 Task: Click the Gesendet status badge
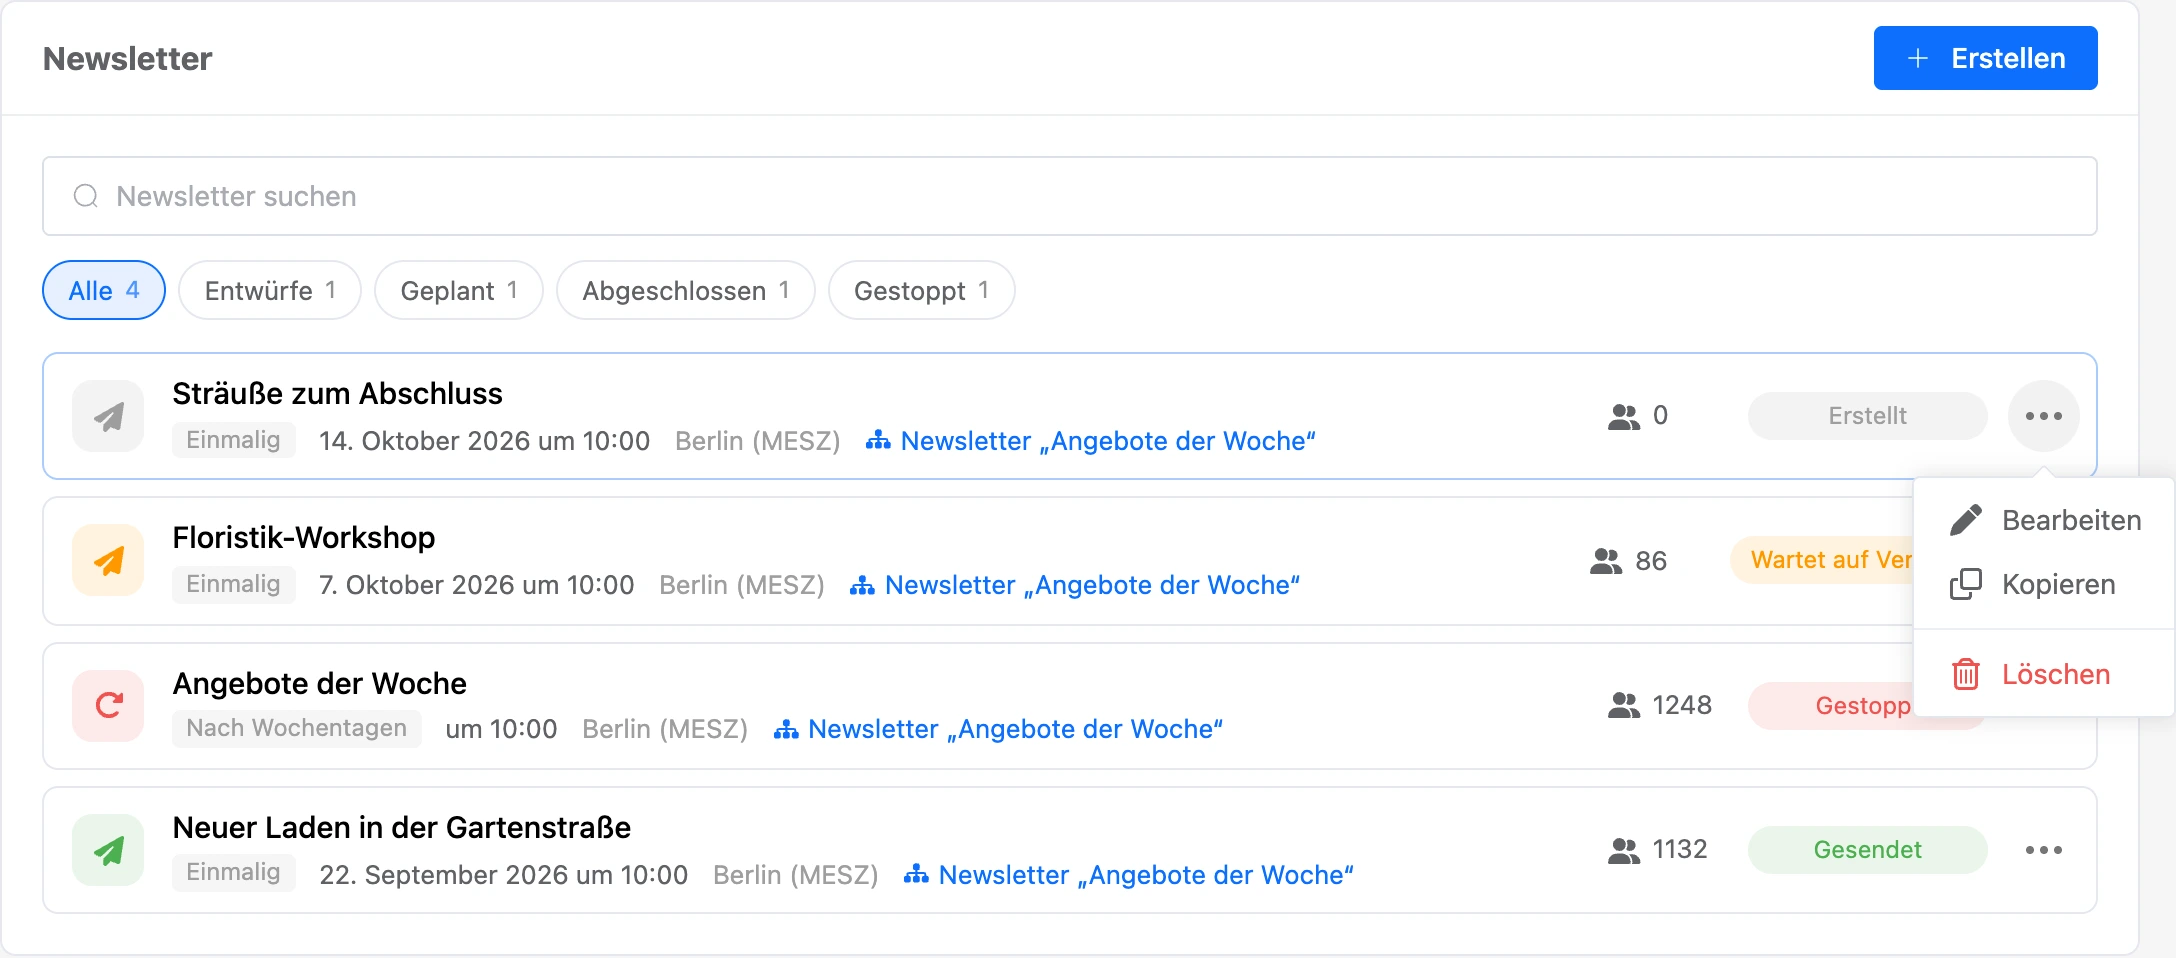pyautogui.click(x=1867, y=850)
